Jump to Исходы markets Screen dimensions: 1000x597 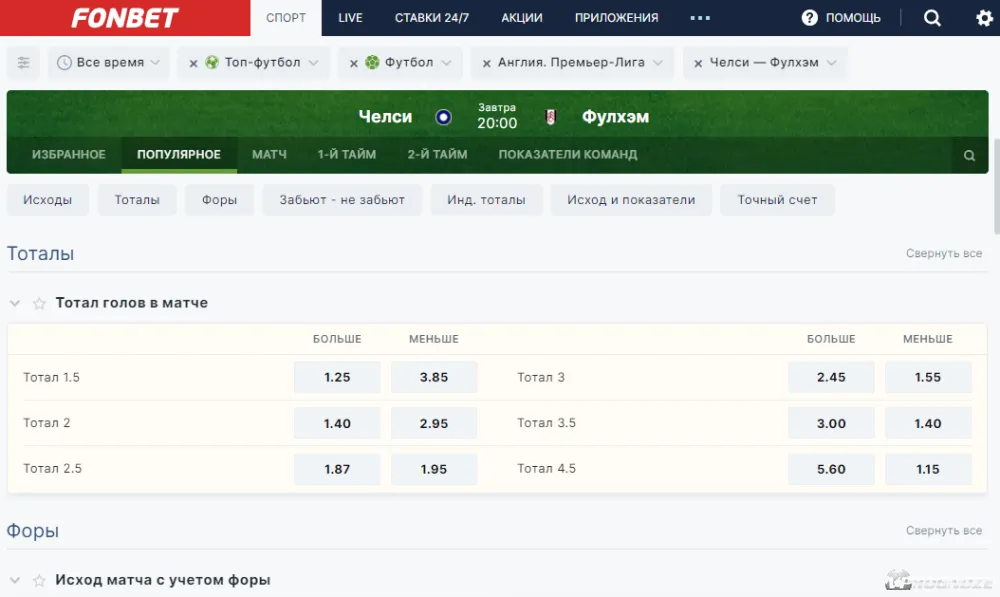click(48, 200)
